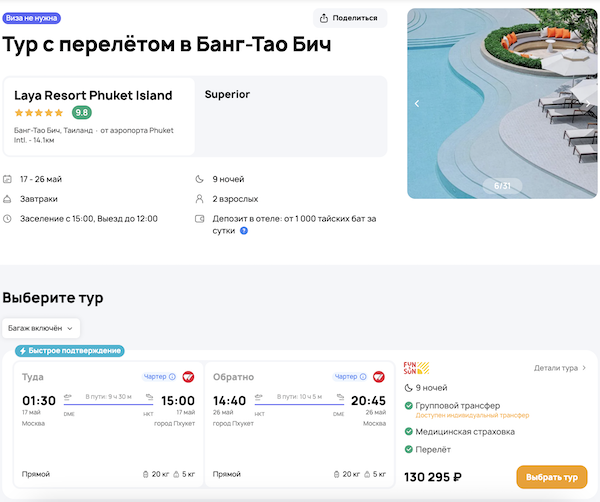
Task: Click the Поделиться share button
Action: tap(350, 18)
